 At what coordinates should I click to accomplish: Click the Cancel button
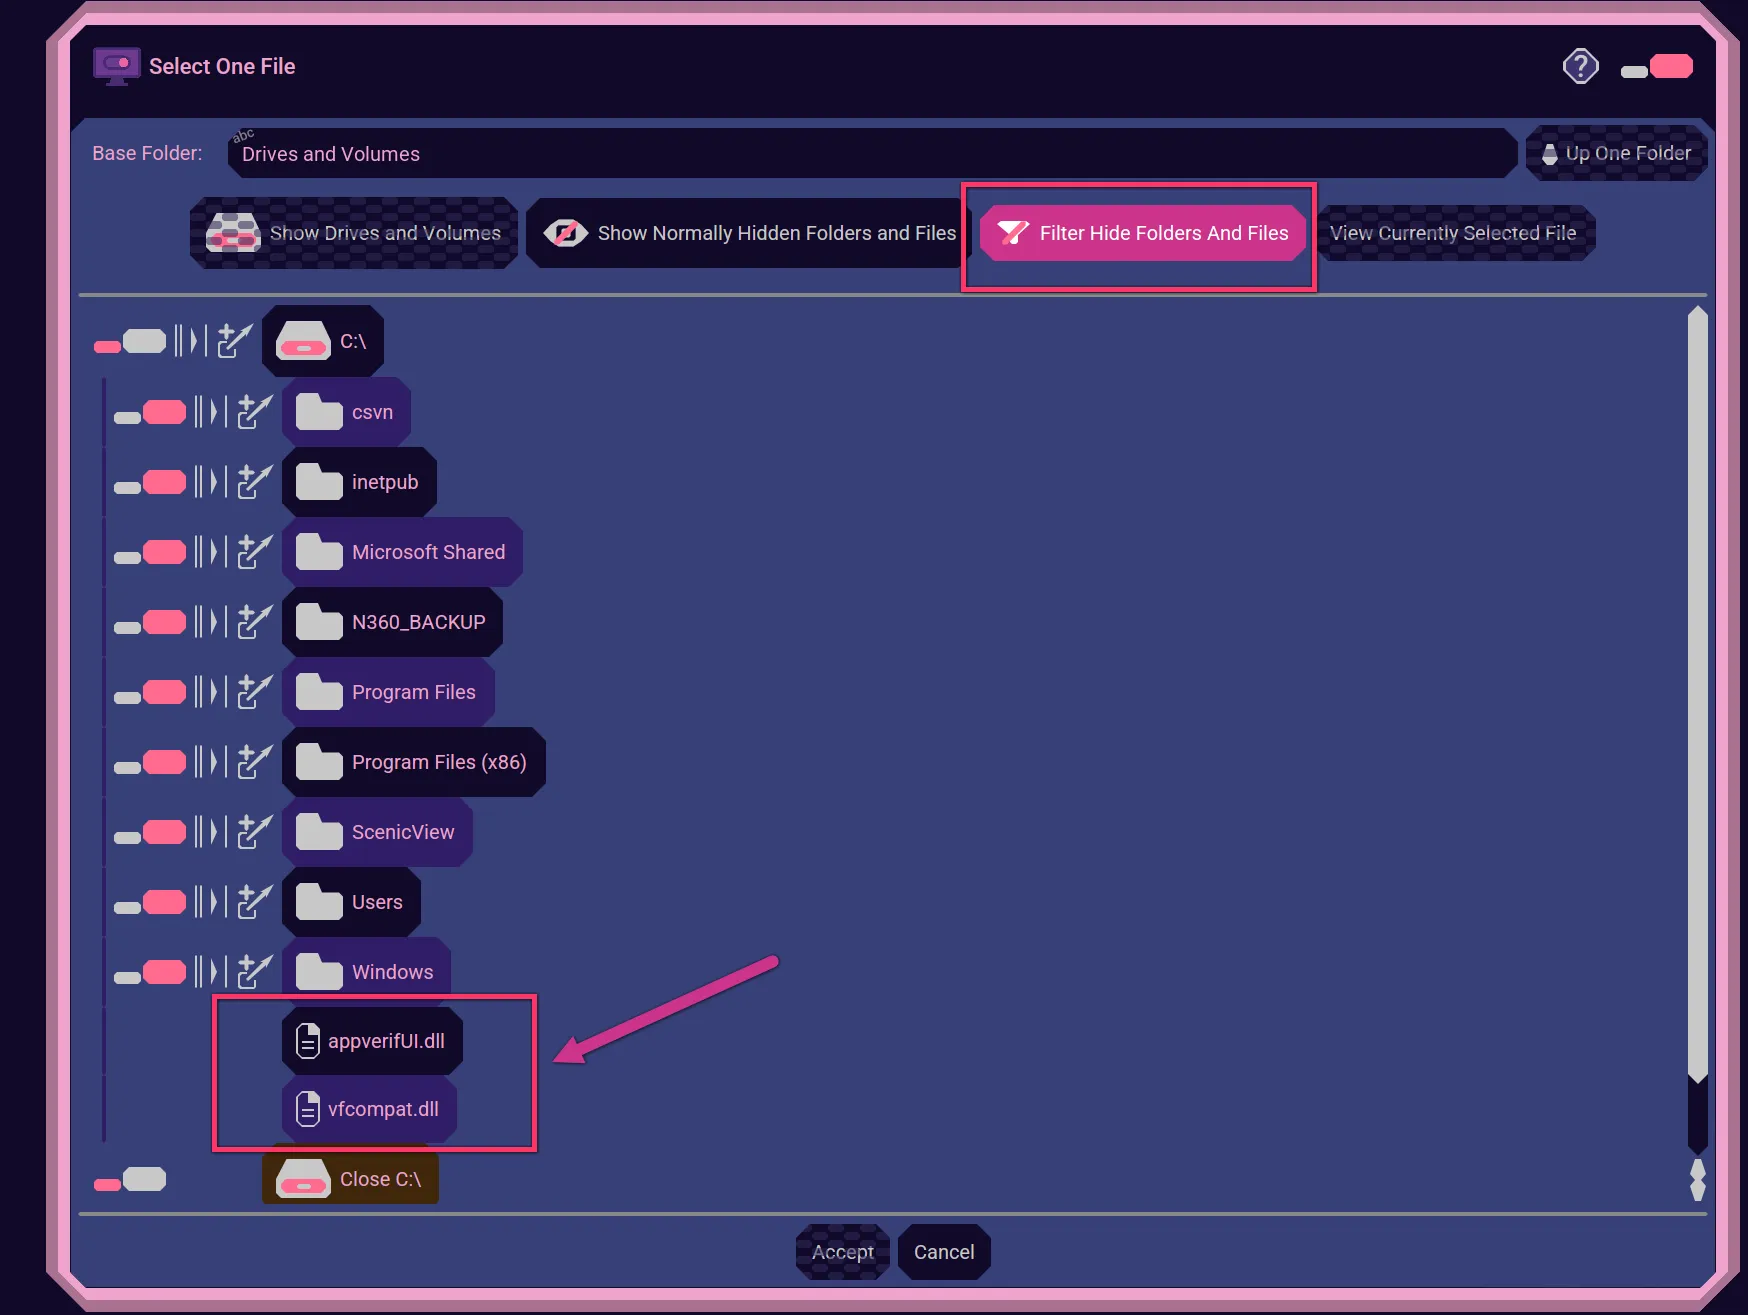click(x=944, y=1252)
